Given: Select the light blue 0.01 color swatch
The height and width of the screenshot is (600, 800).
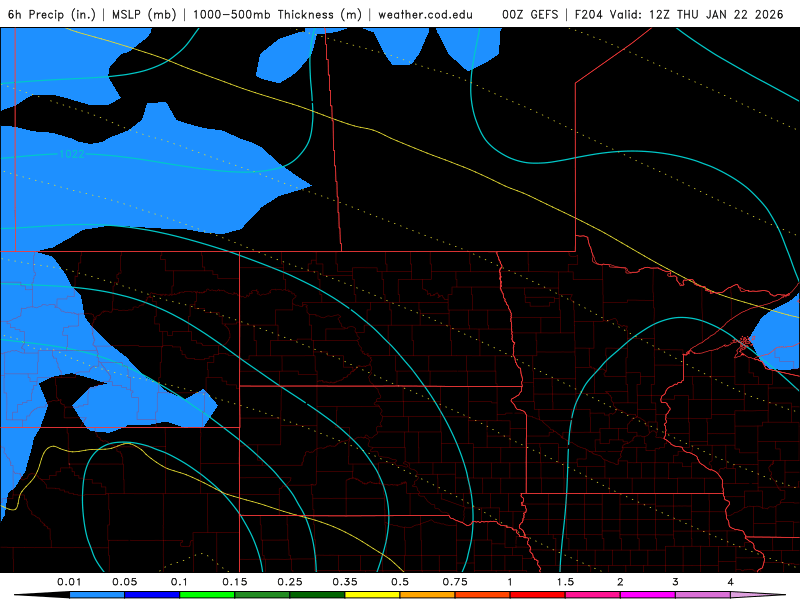Looking at the screenshot, I should pyautogui.click(x=97, y=595).
